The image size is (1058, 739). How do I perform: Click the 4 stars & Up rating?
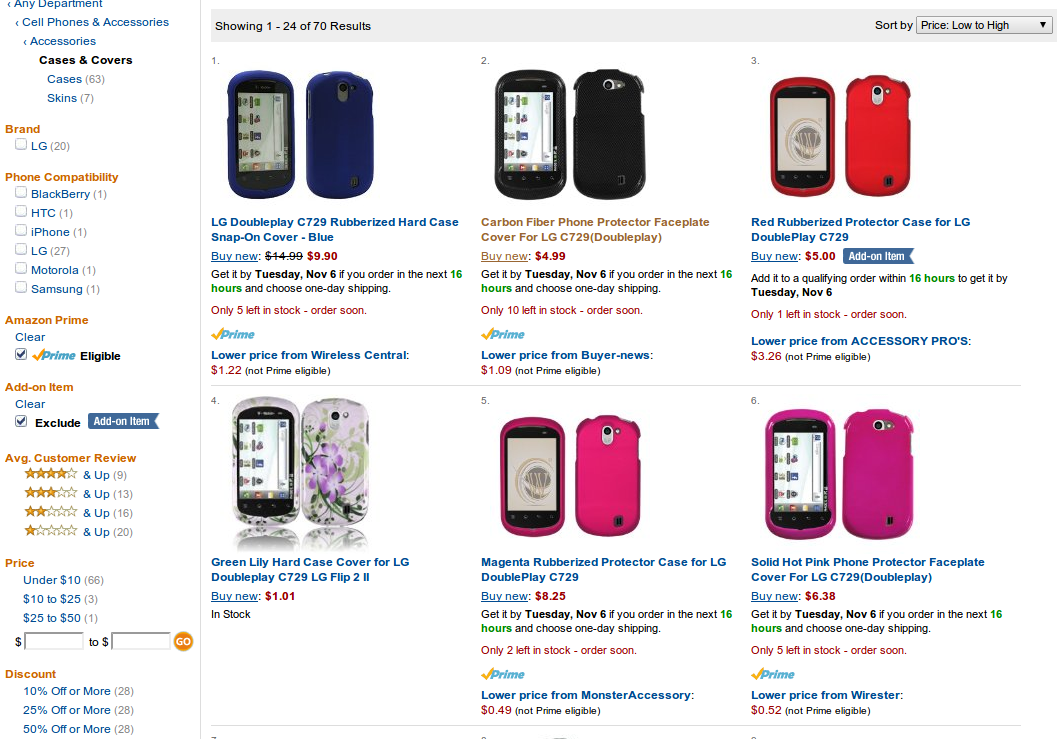coord(51,475)
